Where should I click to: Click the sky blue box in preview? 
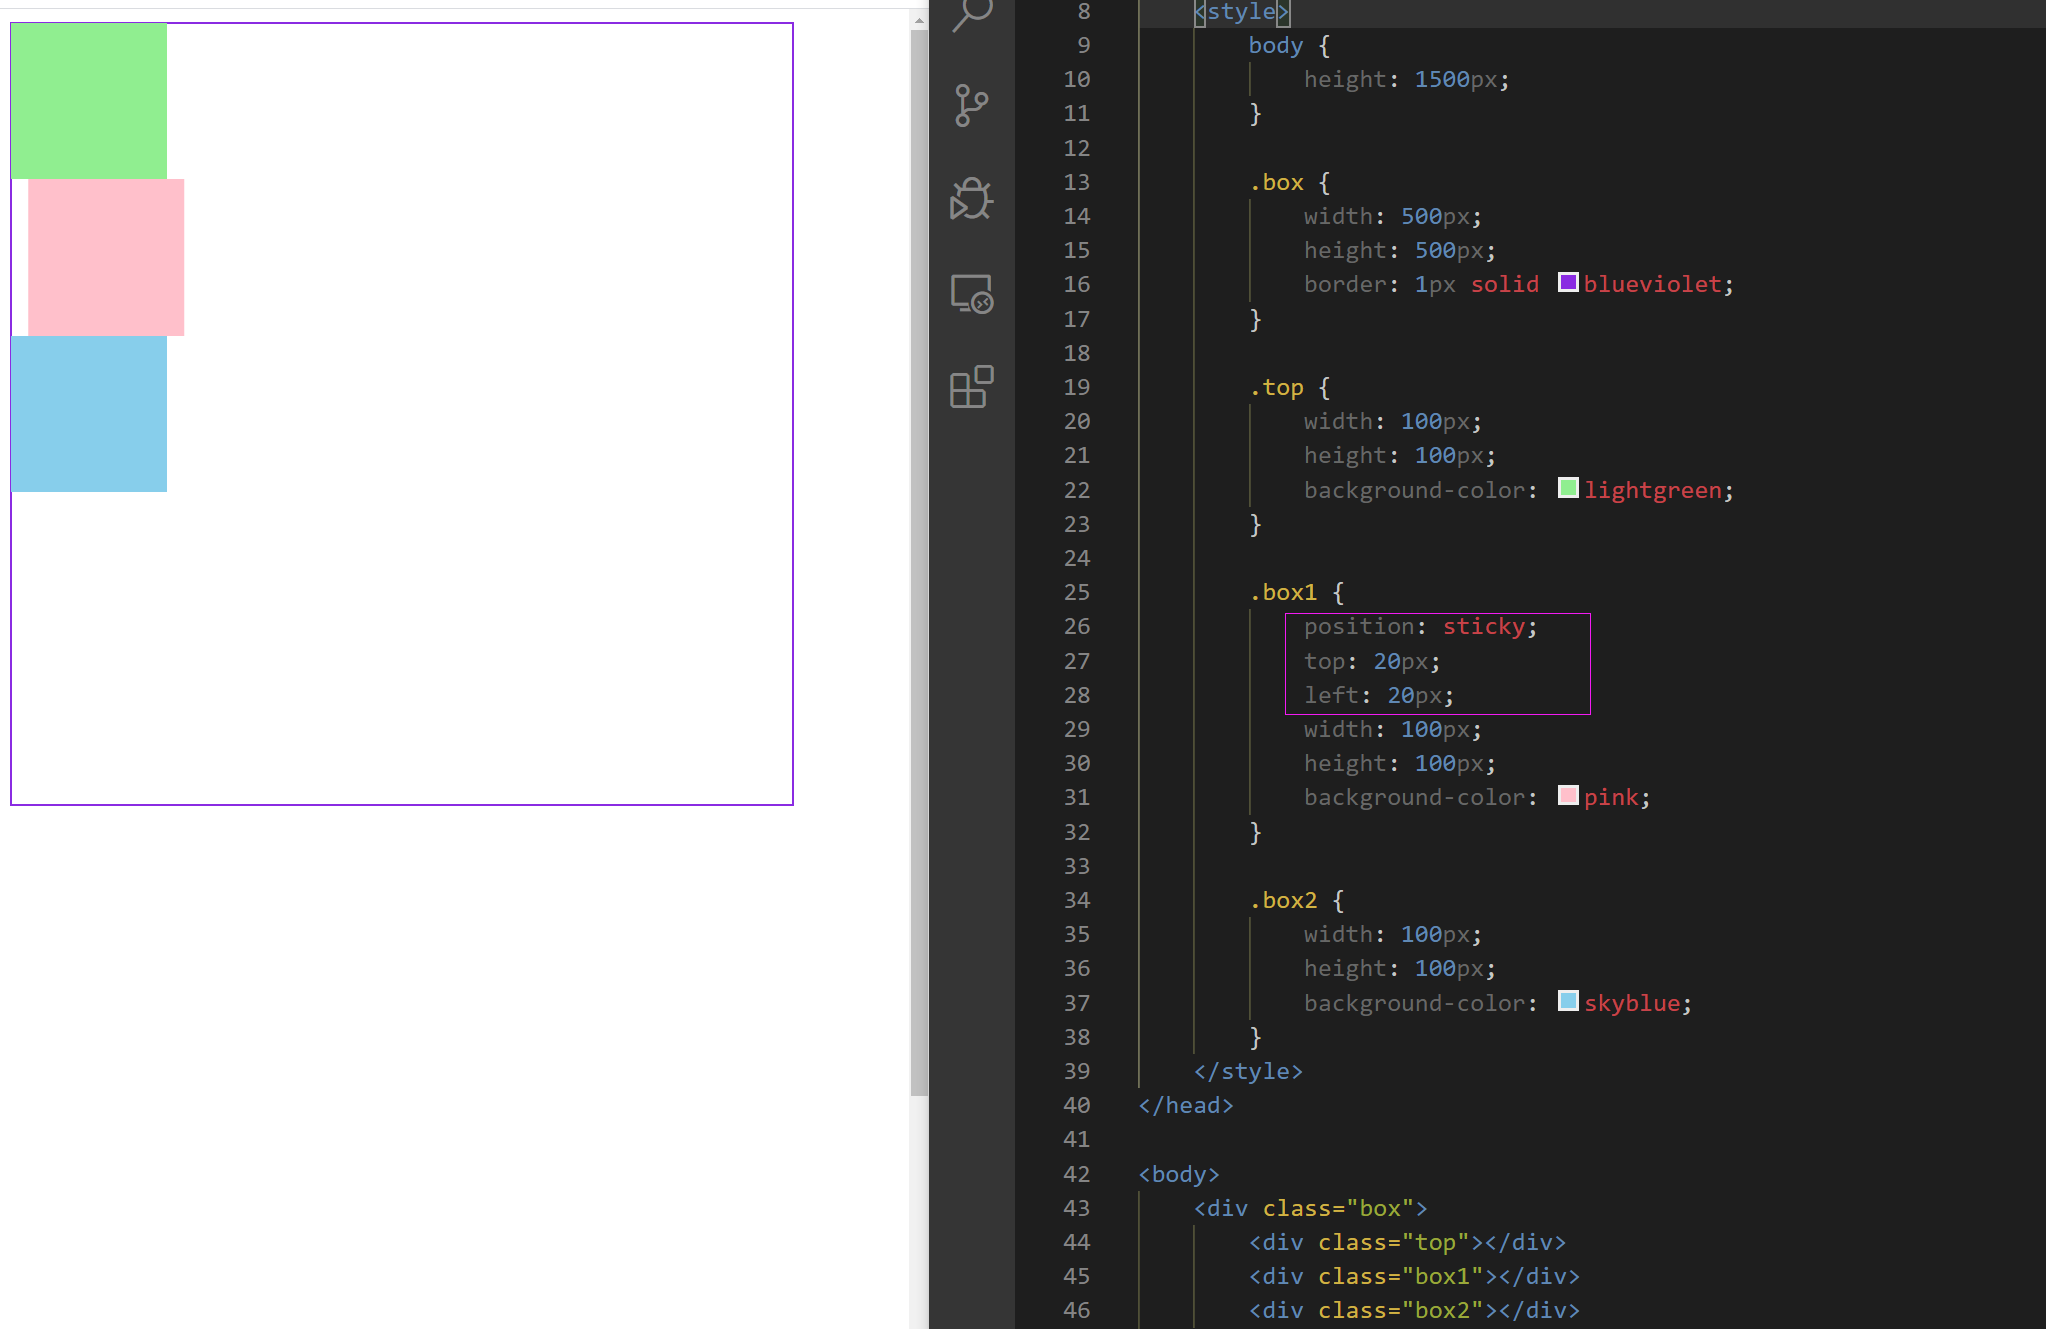(89, 413)
